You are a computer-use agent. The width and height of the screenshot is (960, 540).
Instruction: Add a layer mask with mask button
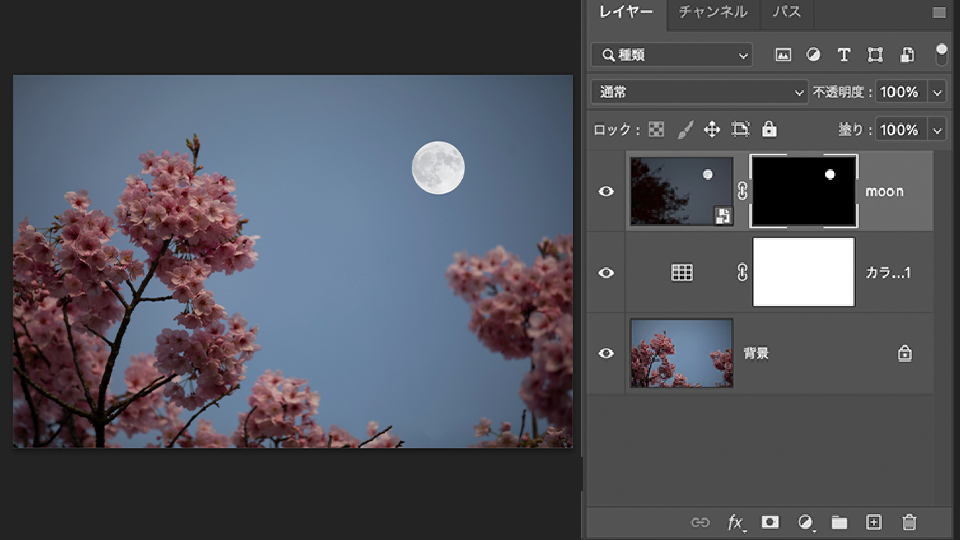(770, 522)
